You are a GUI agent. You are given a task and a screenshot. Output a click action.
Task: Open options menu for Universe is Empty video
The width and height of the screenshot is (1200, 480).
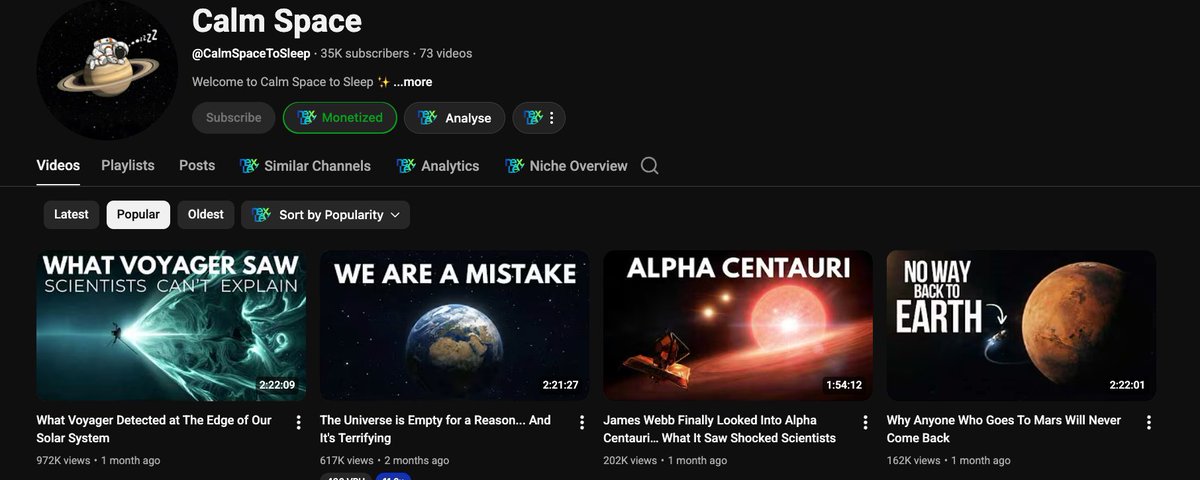tap(582, 423)
